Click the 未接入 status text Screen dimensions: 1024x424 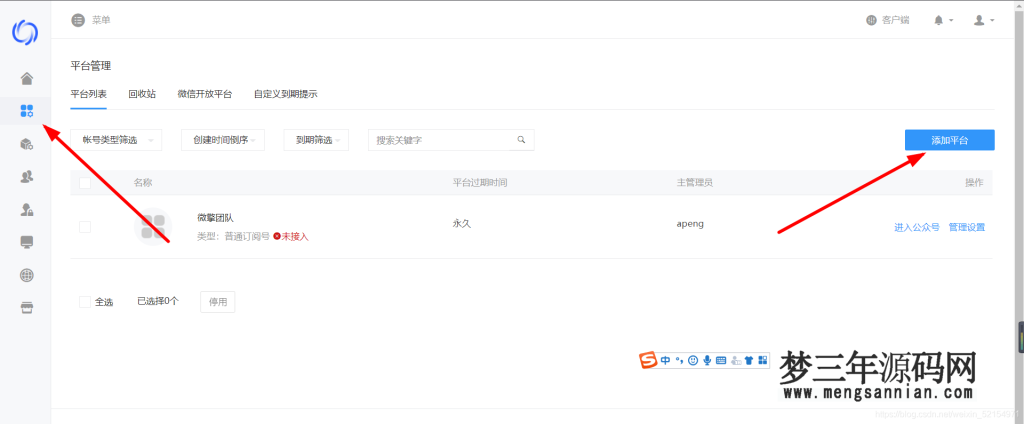[295, 236]
